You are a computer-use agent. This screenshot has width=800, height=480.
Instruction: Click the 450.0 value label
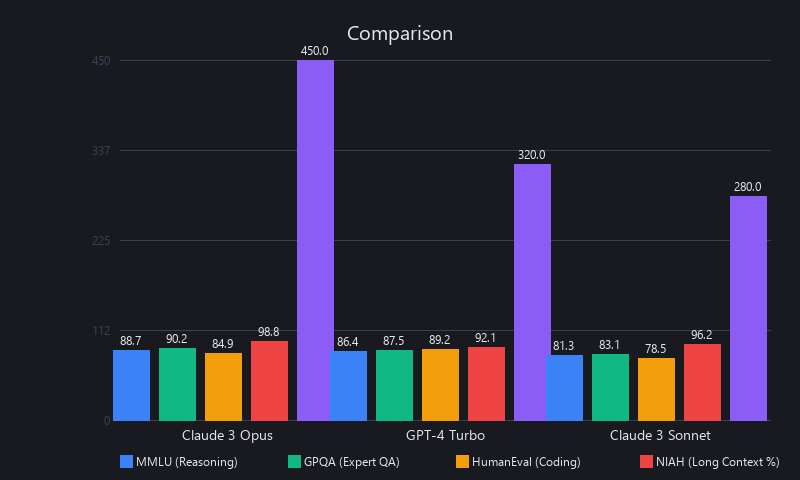314,51
